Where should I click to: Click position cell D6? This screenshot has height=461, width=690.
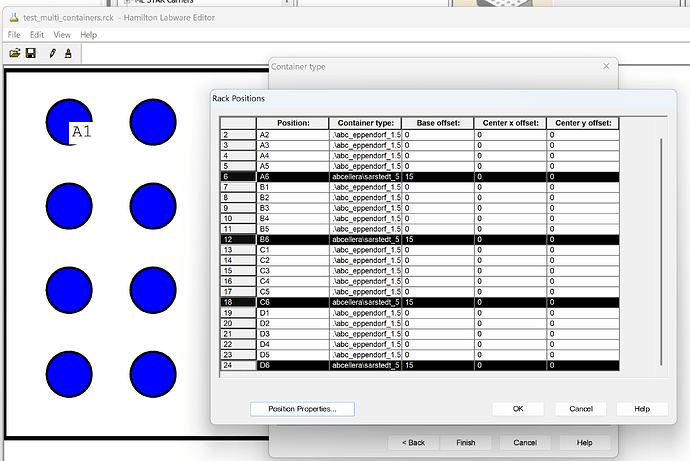click(x=293, y=366)
